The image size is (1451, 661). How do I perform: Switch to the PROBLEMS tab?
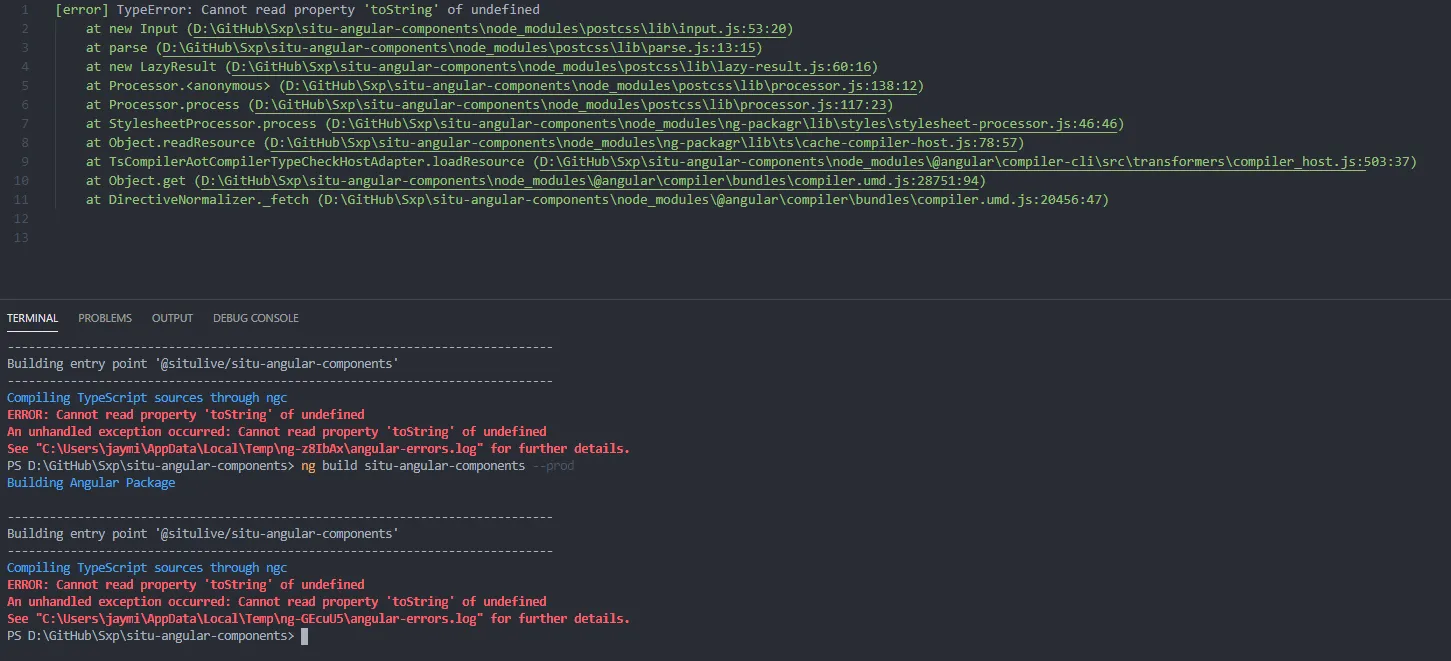[105, 318]
